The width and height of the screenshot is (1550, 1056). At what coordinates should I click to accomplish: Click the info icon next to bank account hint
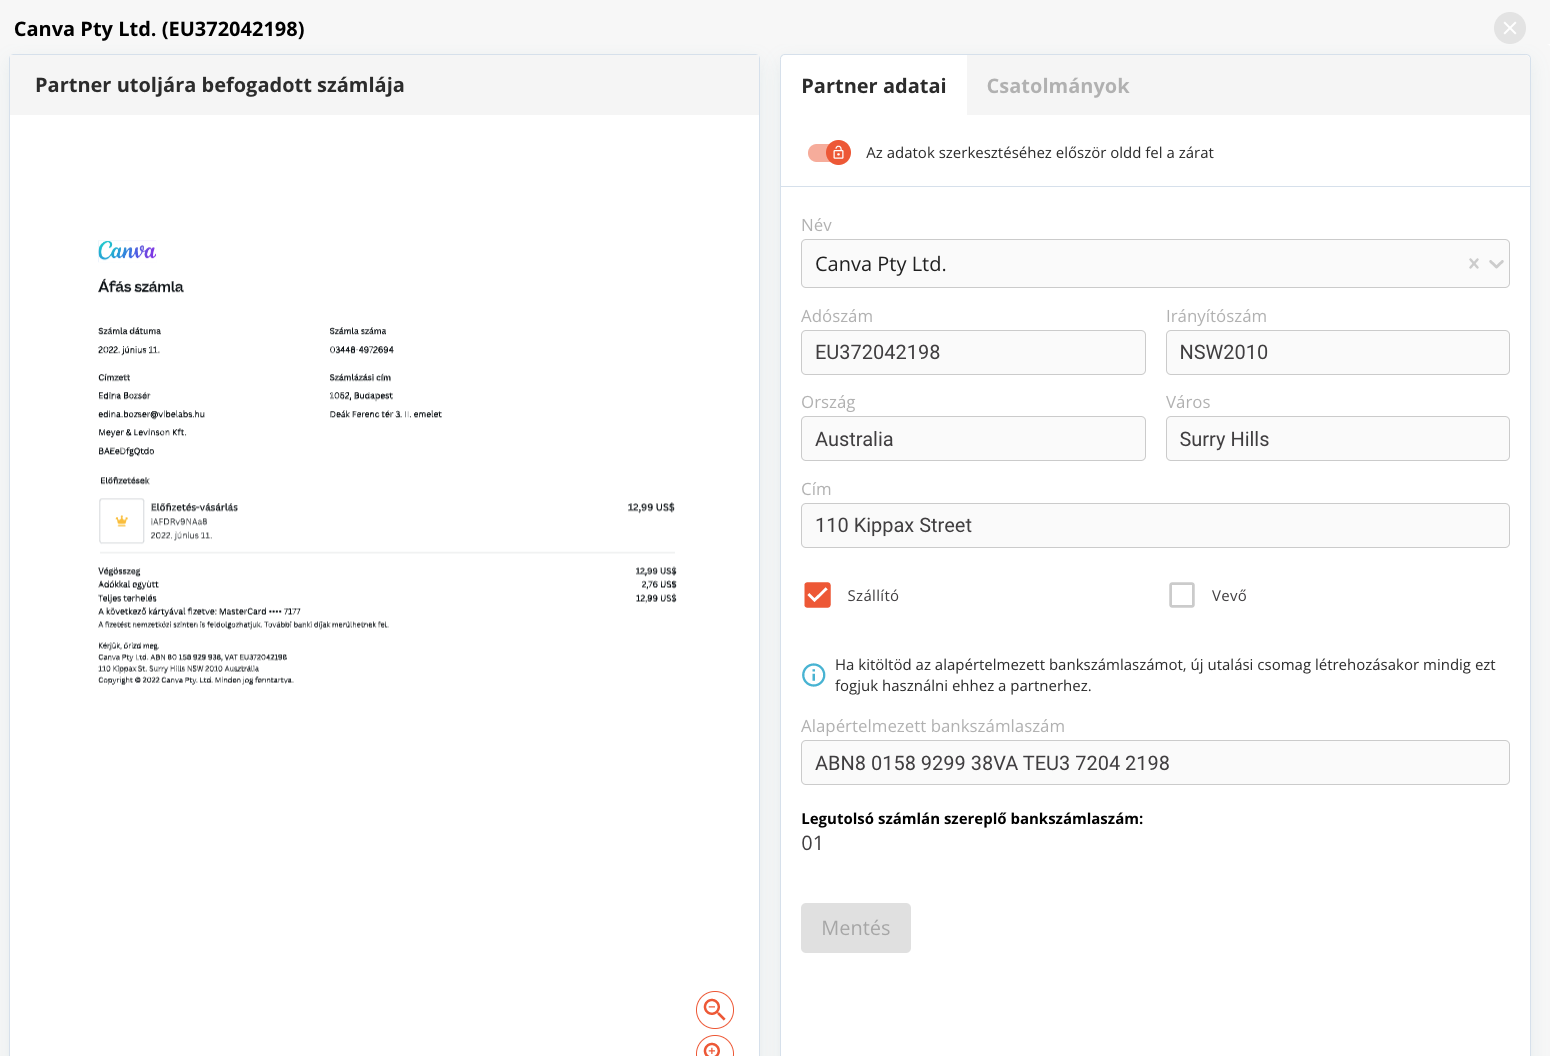(814, 675)
